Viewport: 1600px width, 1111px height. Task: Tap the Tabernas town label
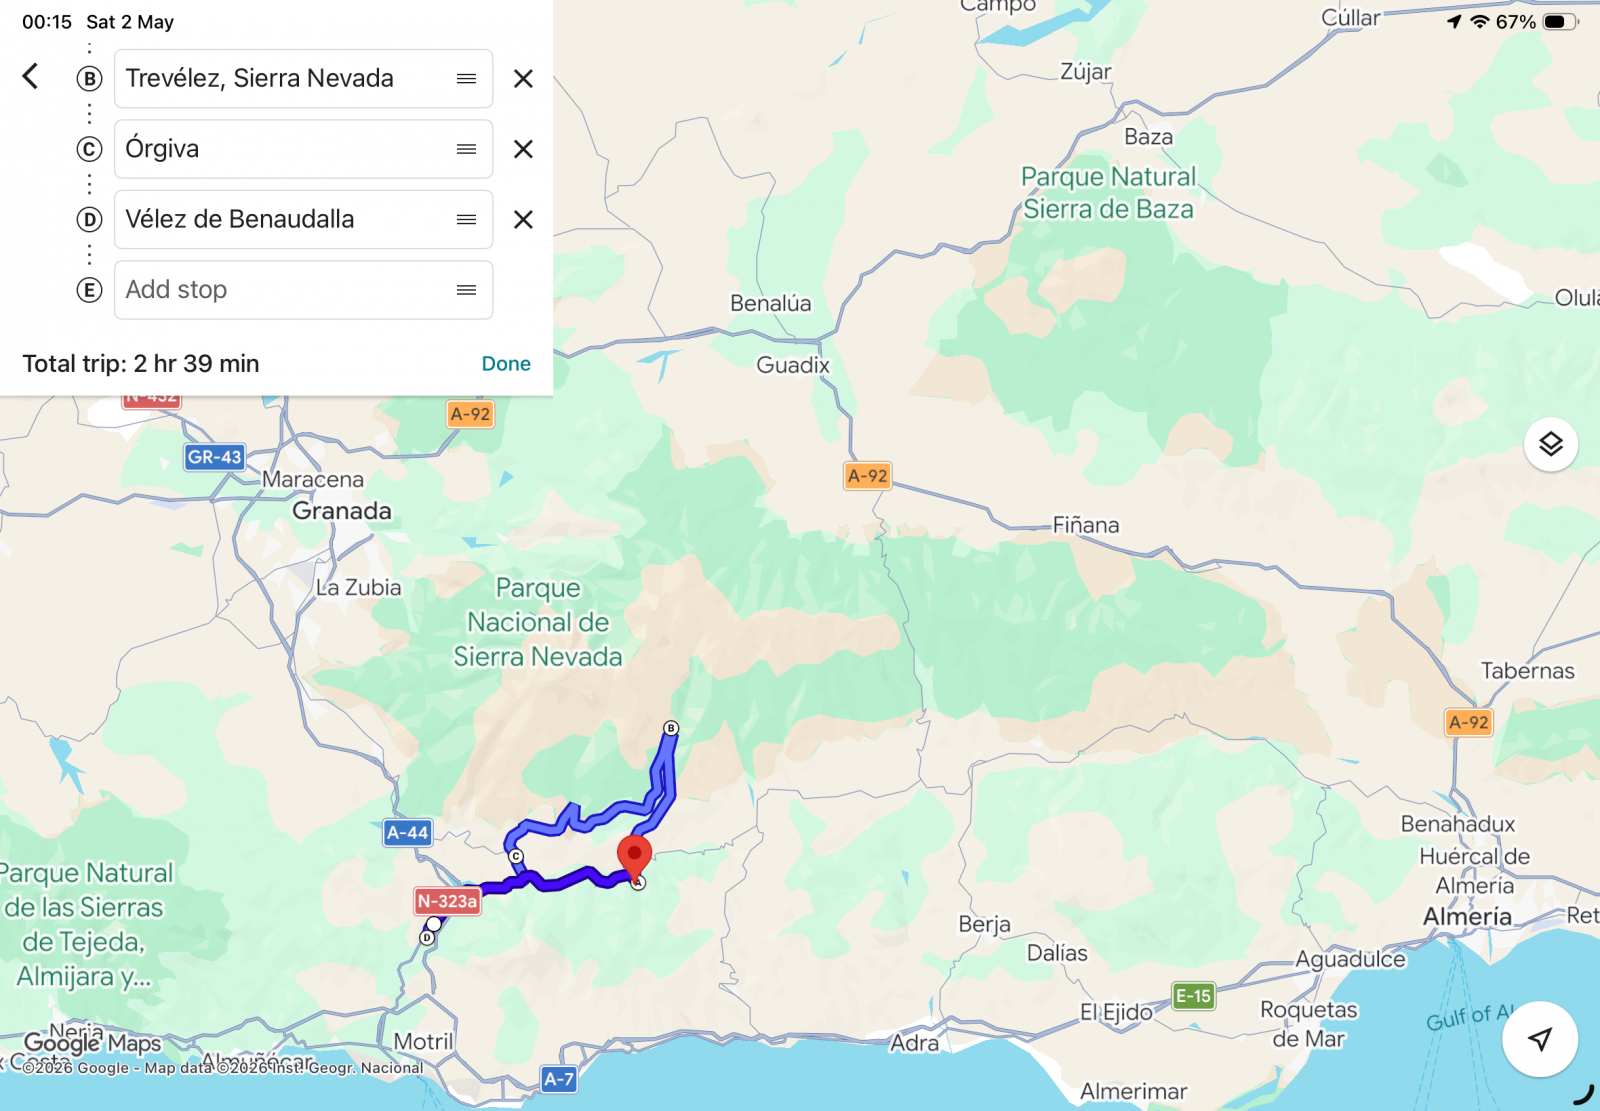click(1527, 671)
